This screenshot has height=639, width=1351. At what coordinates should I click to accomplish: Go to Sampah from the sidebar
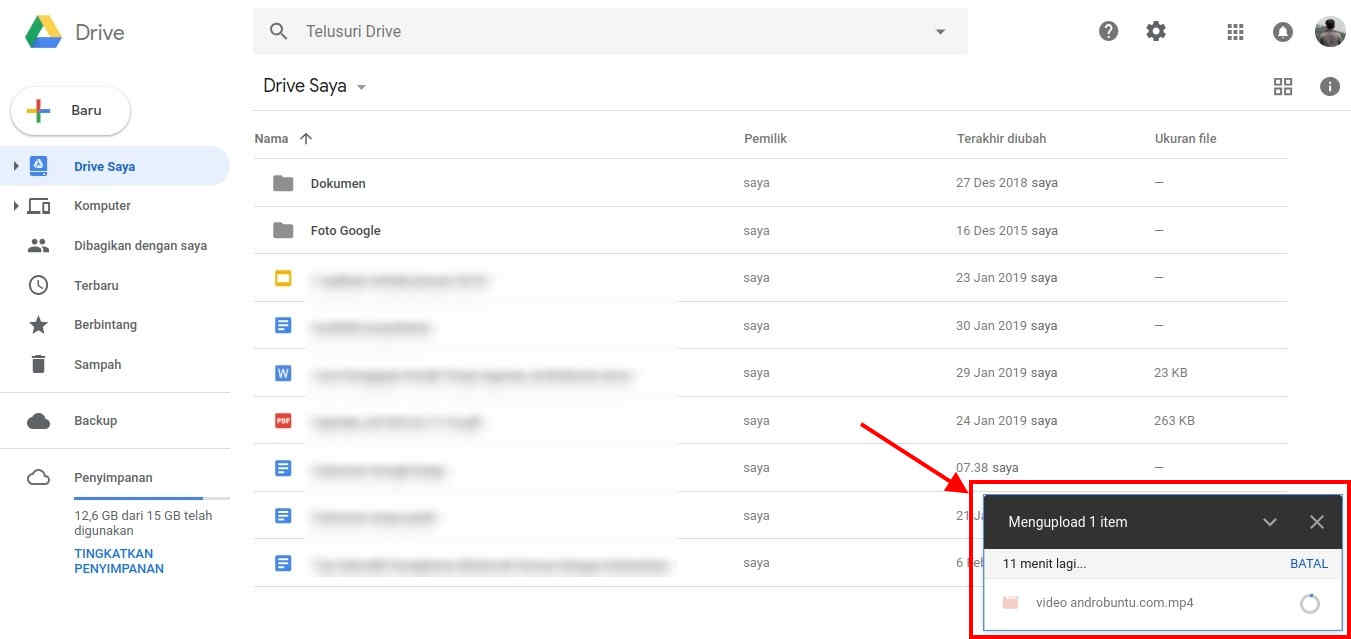pyautogui.click(x=97, y=364)
